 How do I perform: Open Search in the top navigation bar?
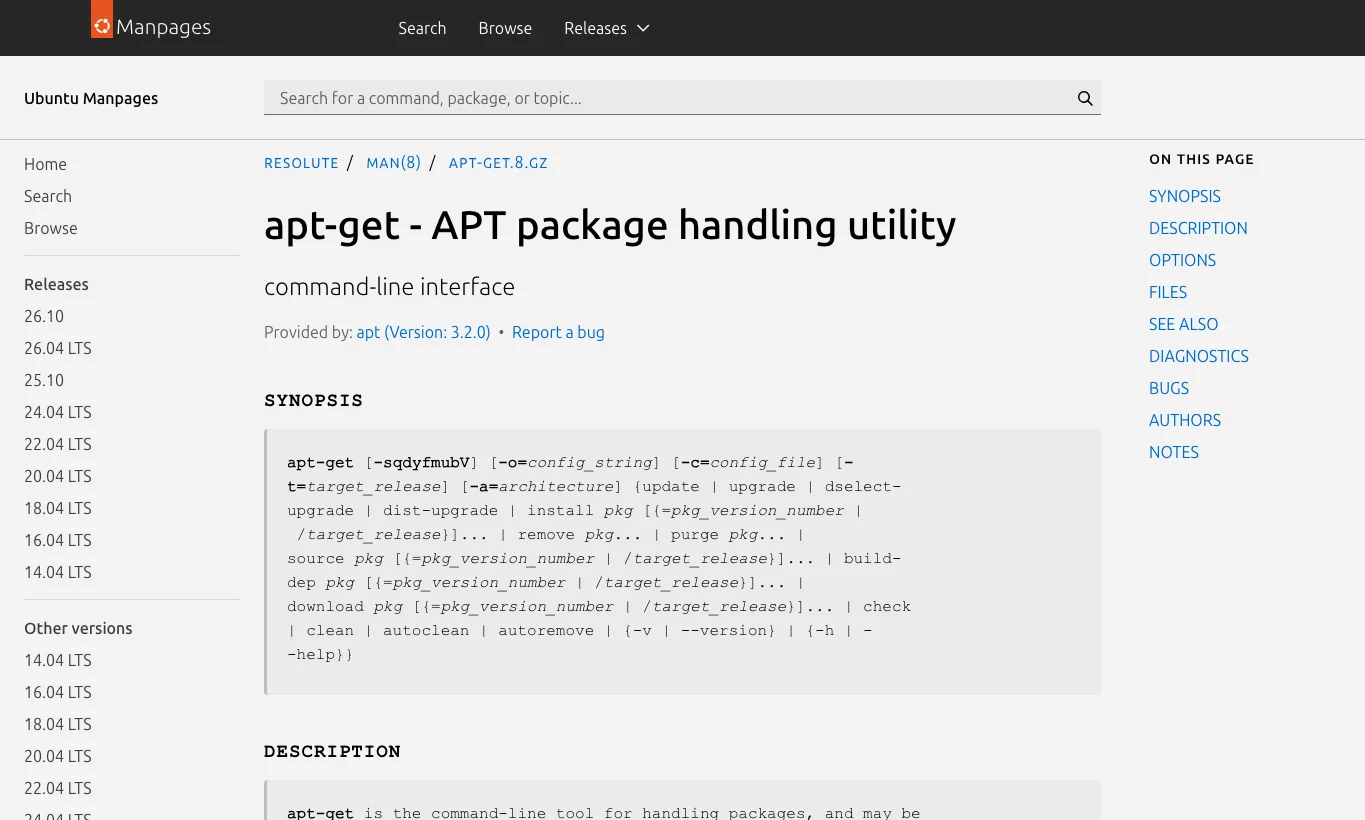point(422,28)
